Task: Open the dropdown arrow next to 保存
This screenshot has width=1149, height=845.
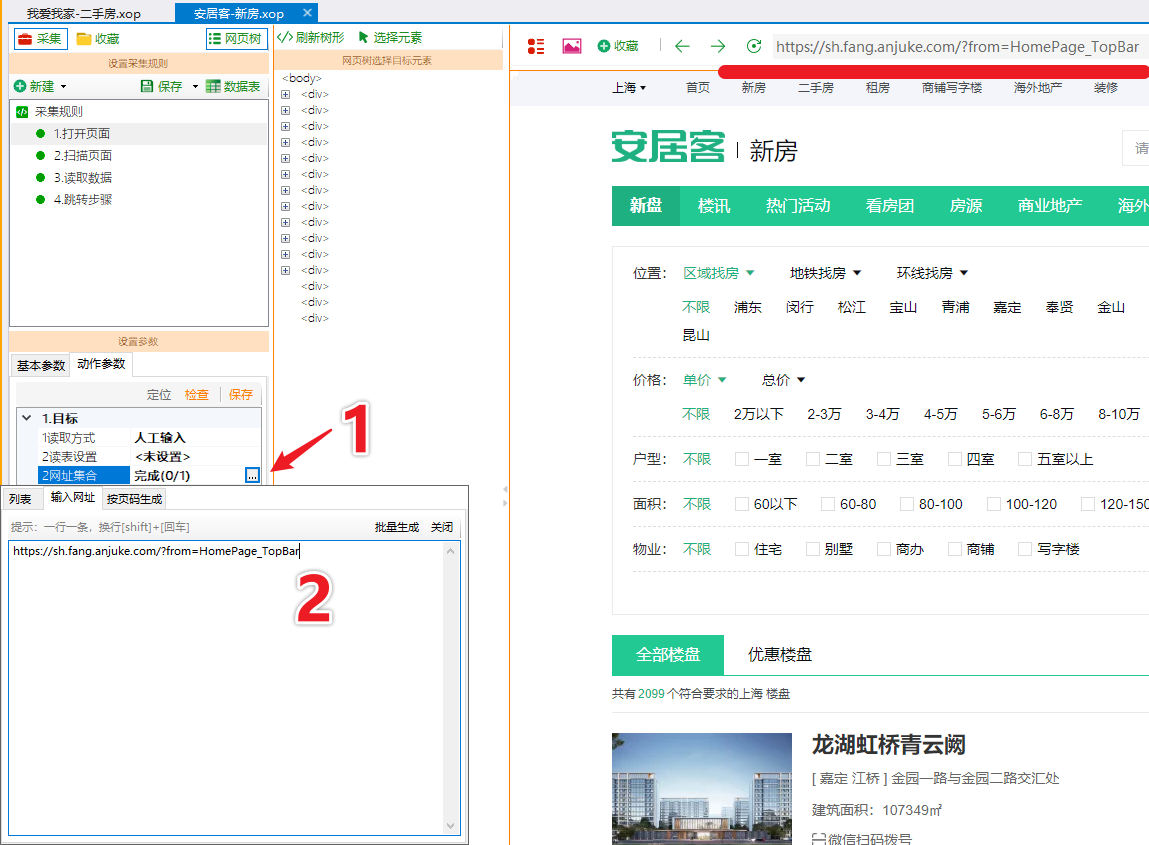Action: 196,86
